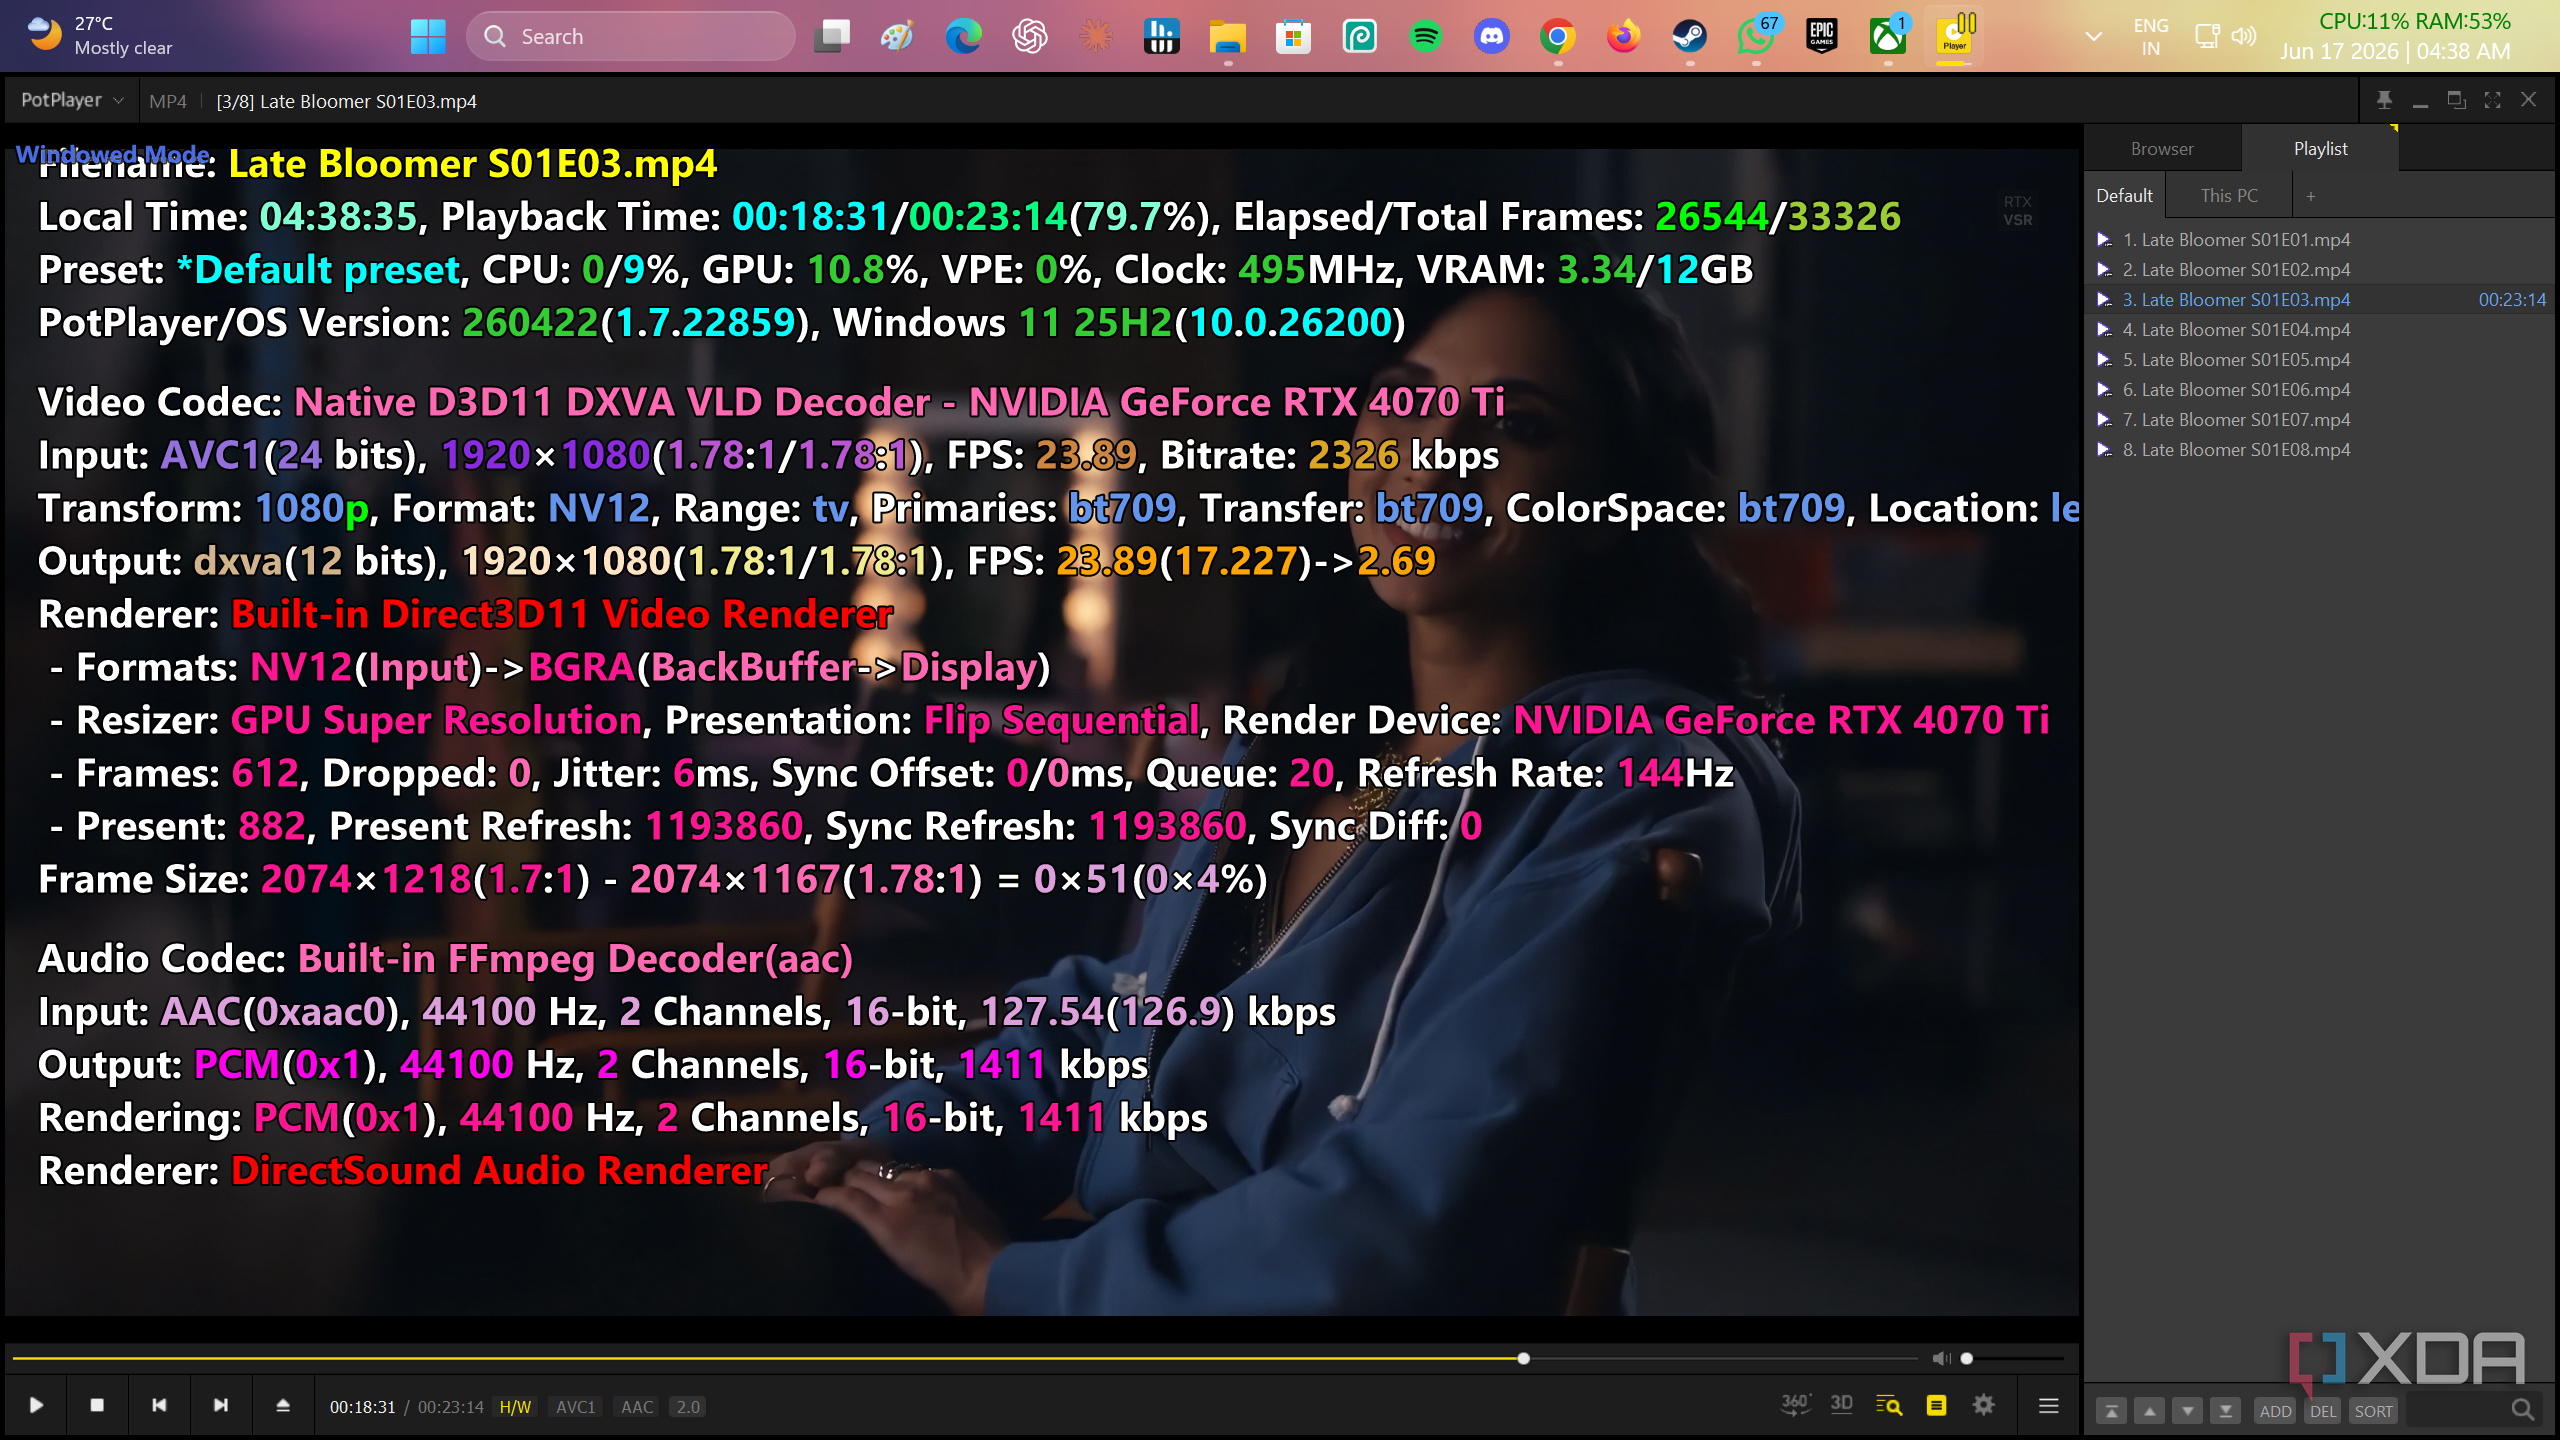Select Late Bloomer S01E04.mp4 in playlist
Screen dimensions: 2560x1440
coord(2320,330)
